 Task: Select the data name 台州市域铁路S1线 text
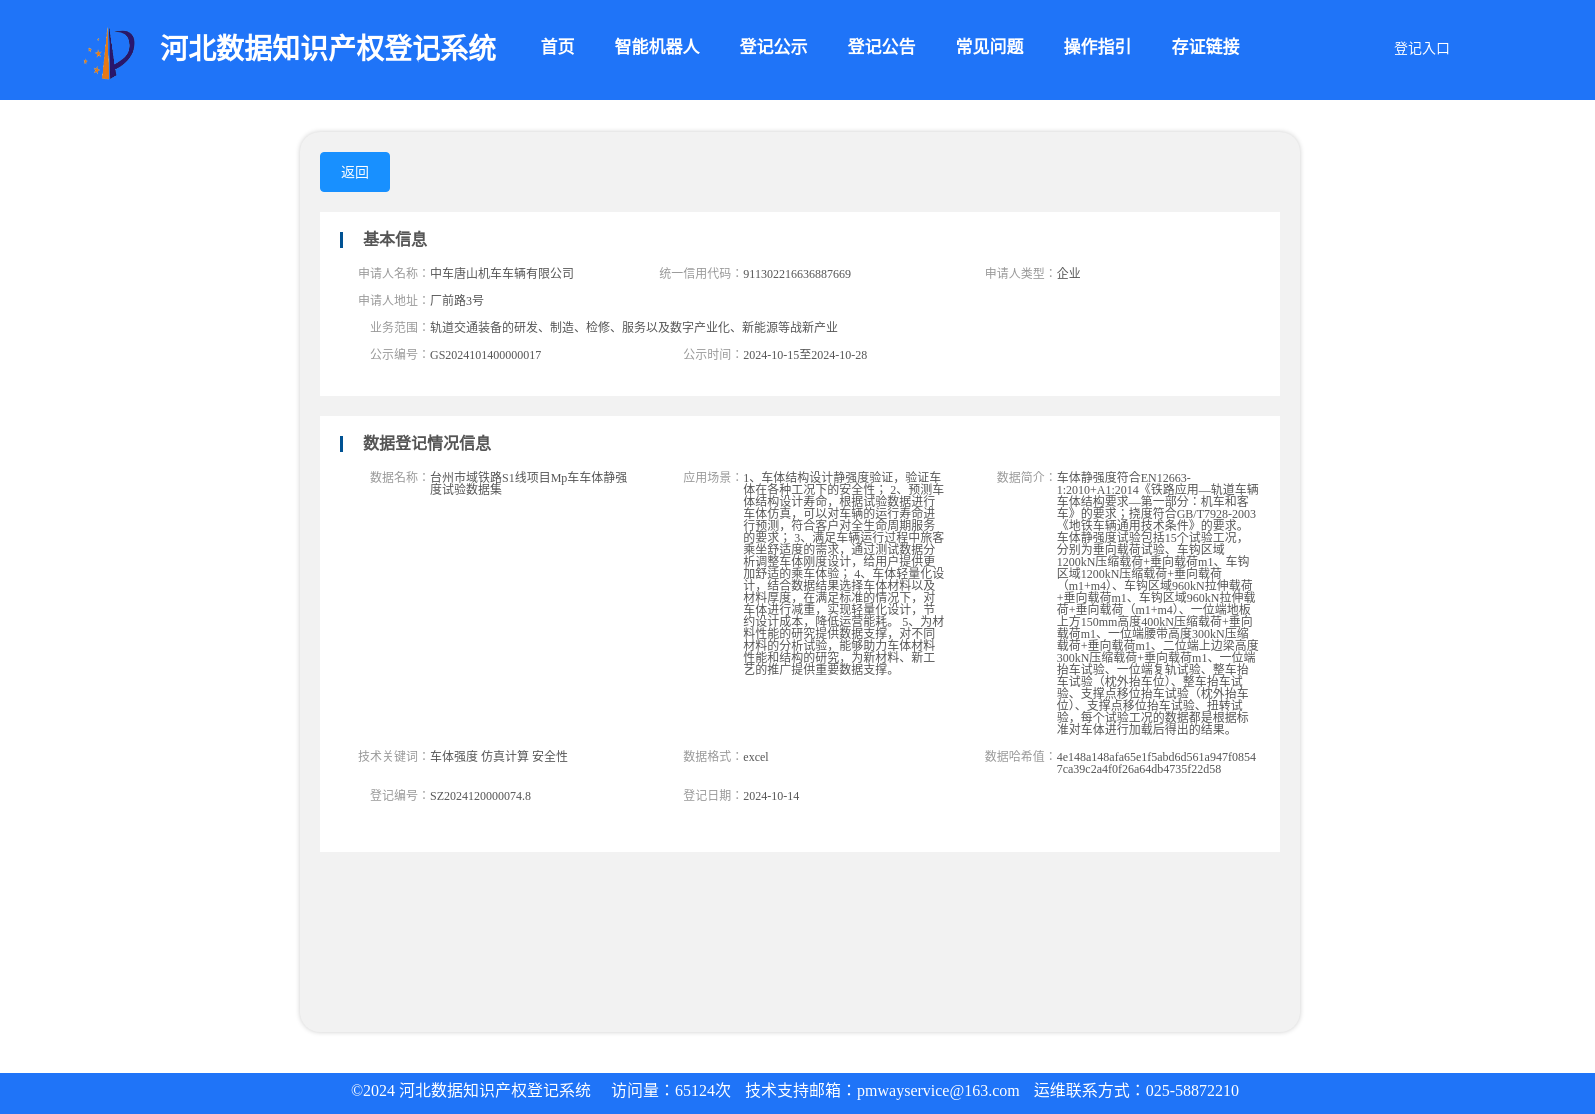529,484
